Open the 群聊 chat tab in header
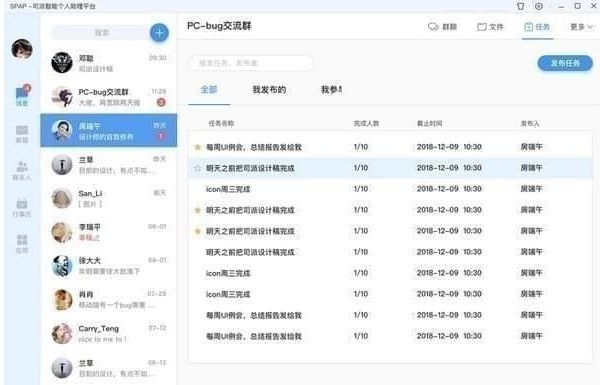 (x=442, y=27)
